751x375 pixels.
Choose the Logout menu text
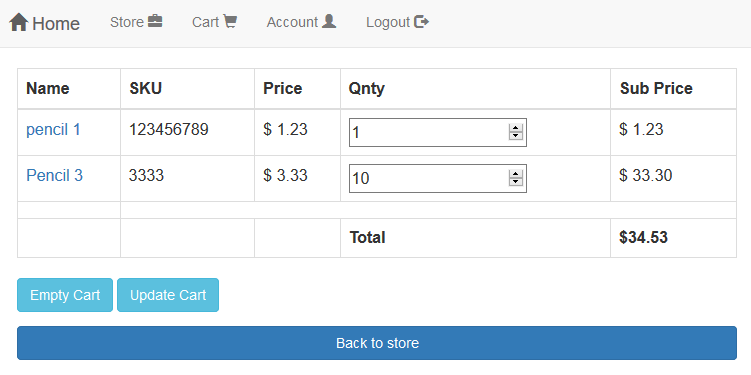click(388, 22)
